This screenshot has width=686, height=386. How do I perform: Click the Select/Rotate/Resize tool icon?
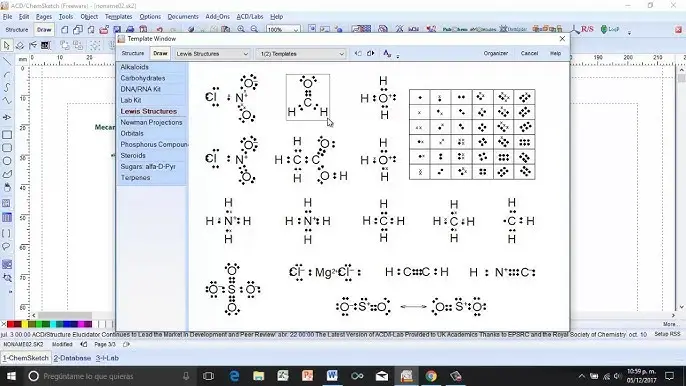tap(20, 45)
